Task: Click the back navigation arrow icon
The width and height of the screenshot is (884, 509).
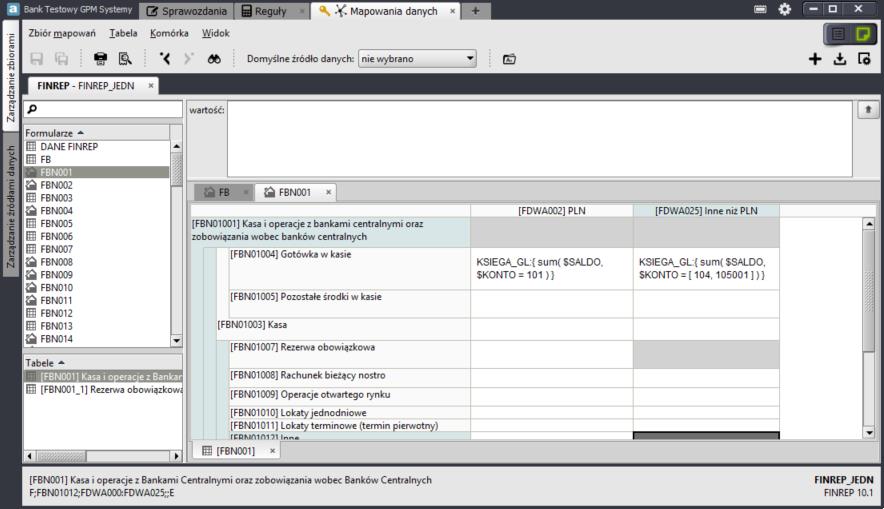Action: pyautogui.click(x=165, y=59)
